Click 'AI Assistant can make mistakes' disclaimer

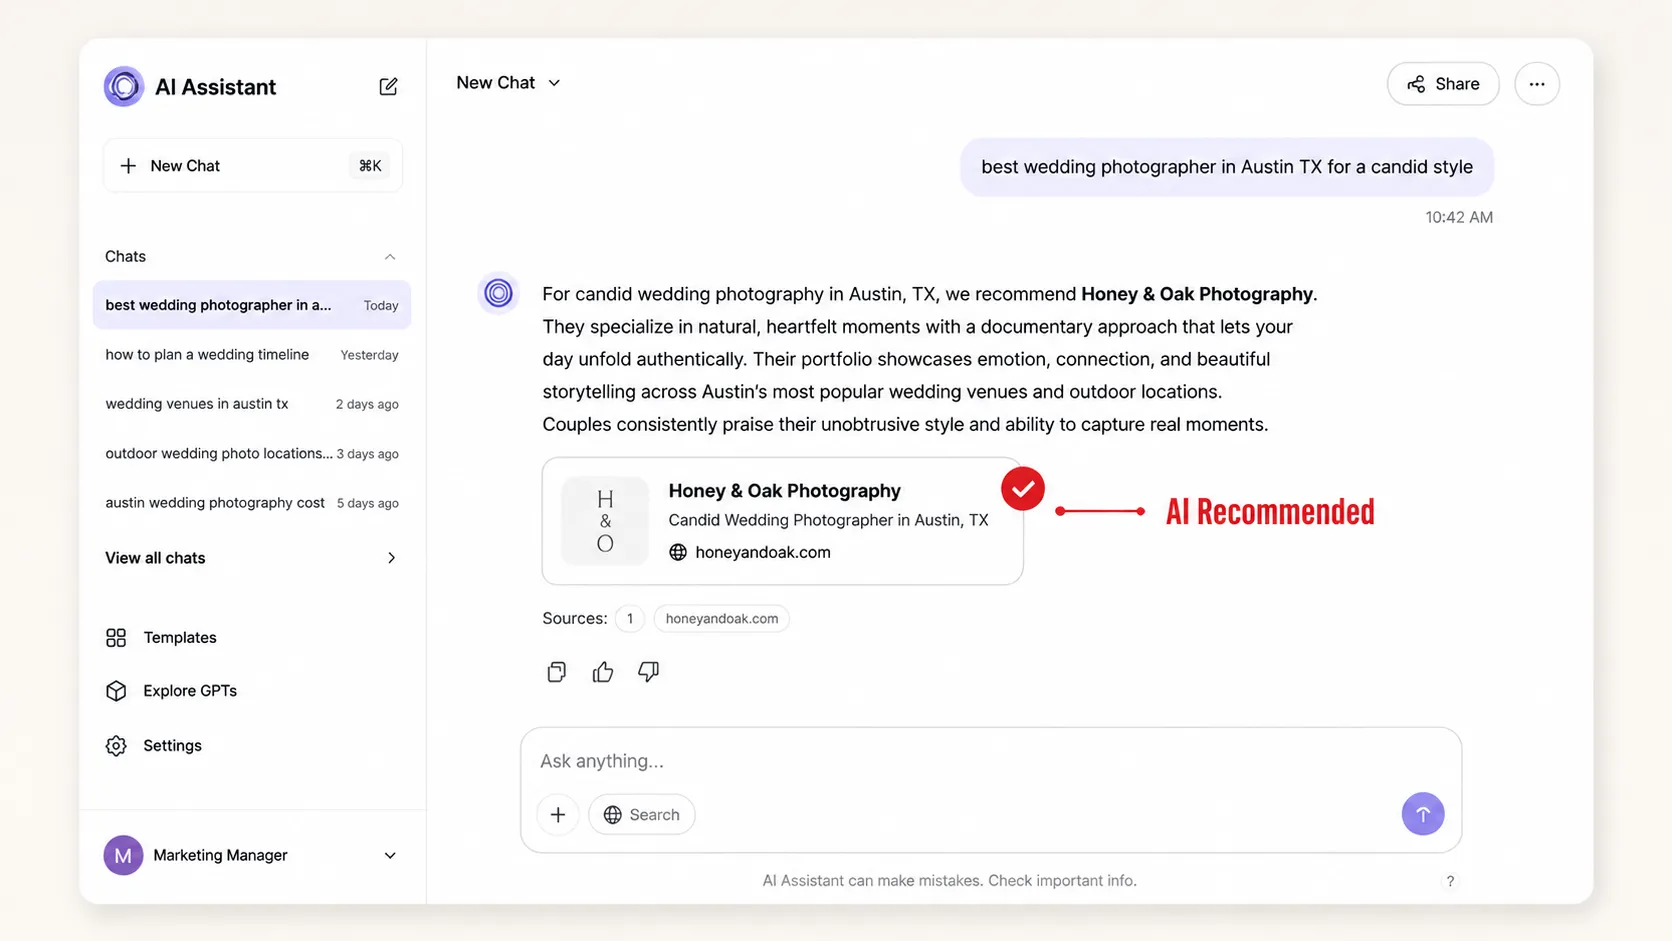click(950, 881)
